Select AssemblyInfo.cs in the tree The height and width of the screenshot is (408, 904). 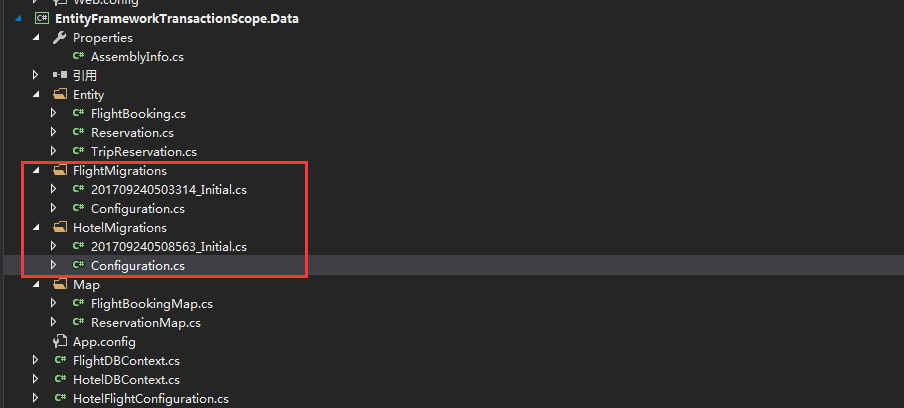(137, 56)
